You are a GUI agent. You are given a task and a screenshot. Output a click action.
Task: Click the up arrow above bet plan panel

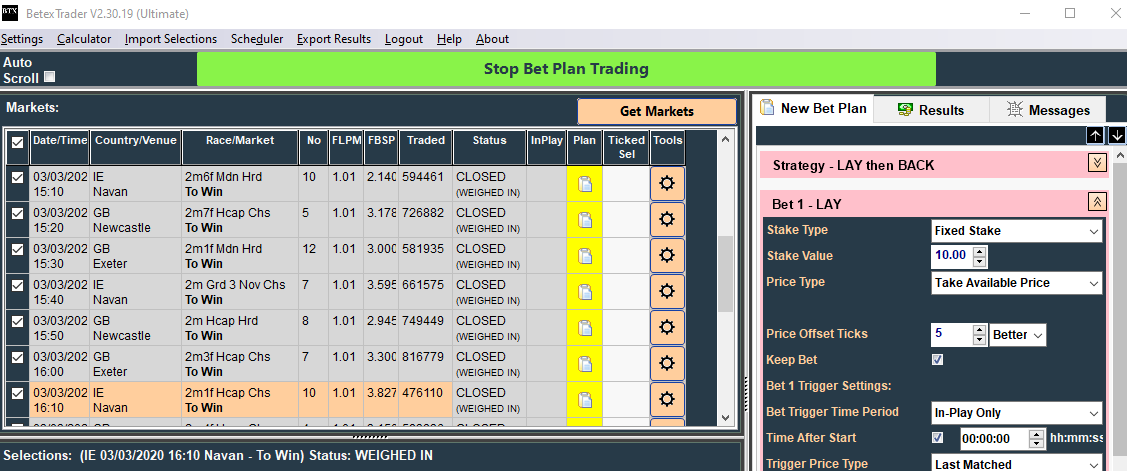1096,135
